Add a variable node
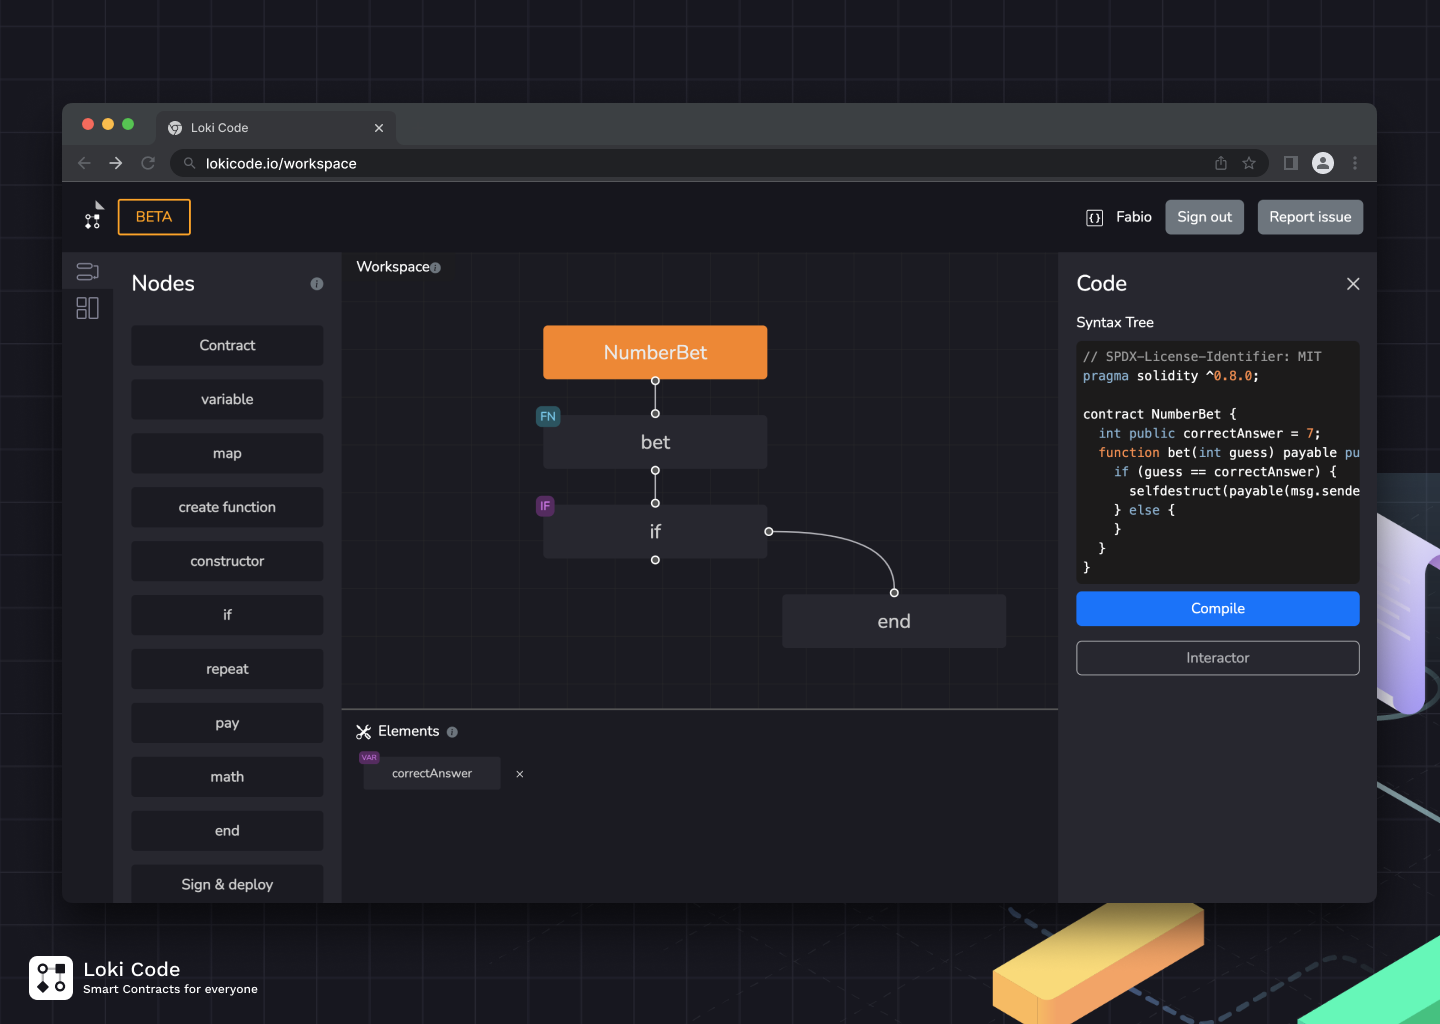 point(227,399)
